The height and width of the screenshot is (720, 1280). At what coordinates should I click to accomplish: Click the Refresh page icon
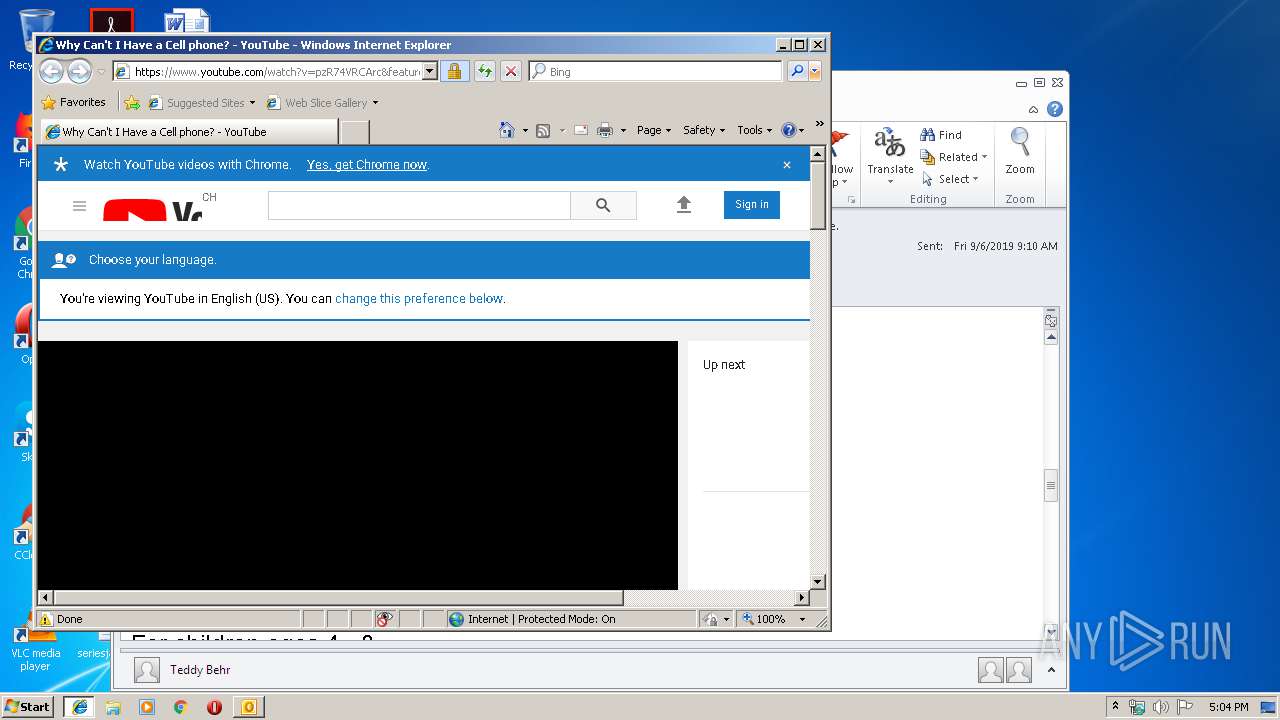[x=484, y=71]
